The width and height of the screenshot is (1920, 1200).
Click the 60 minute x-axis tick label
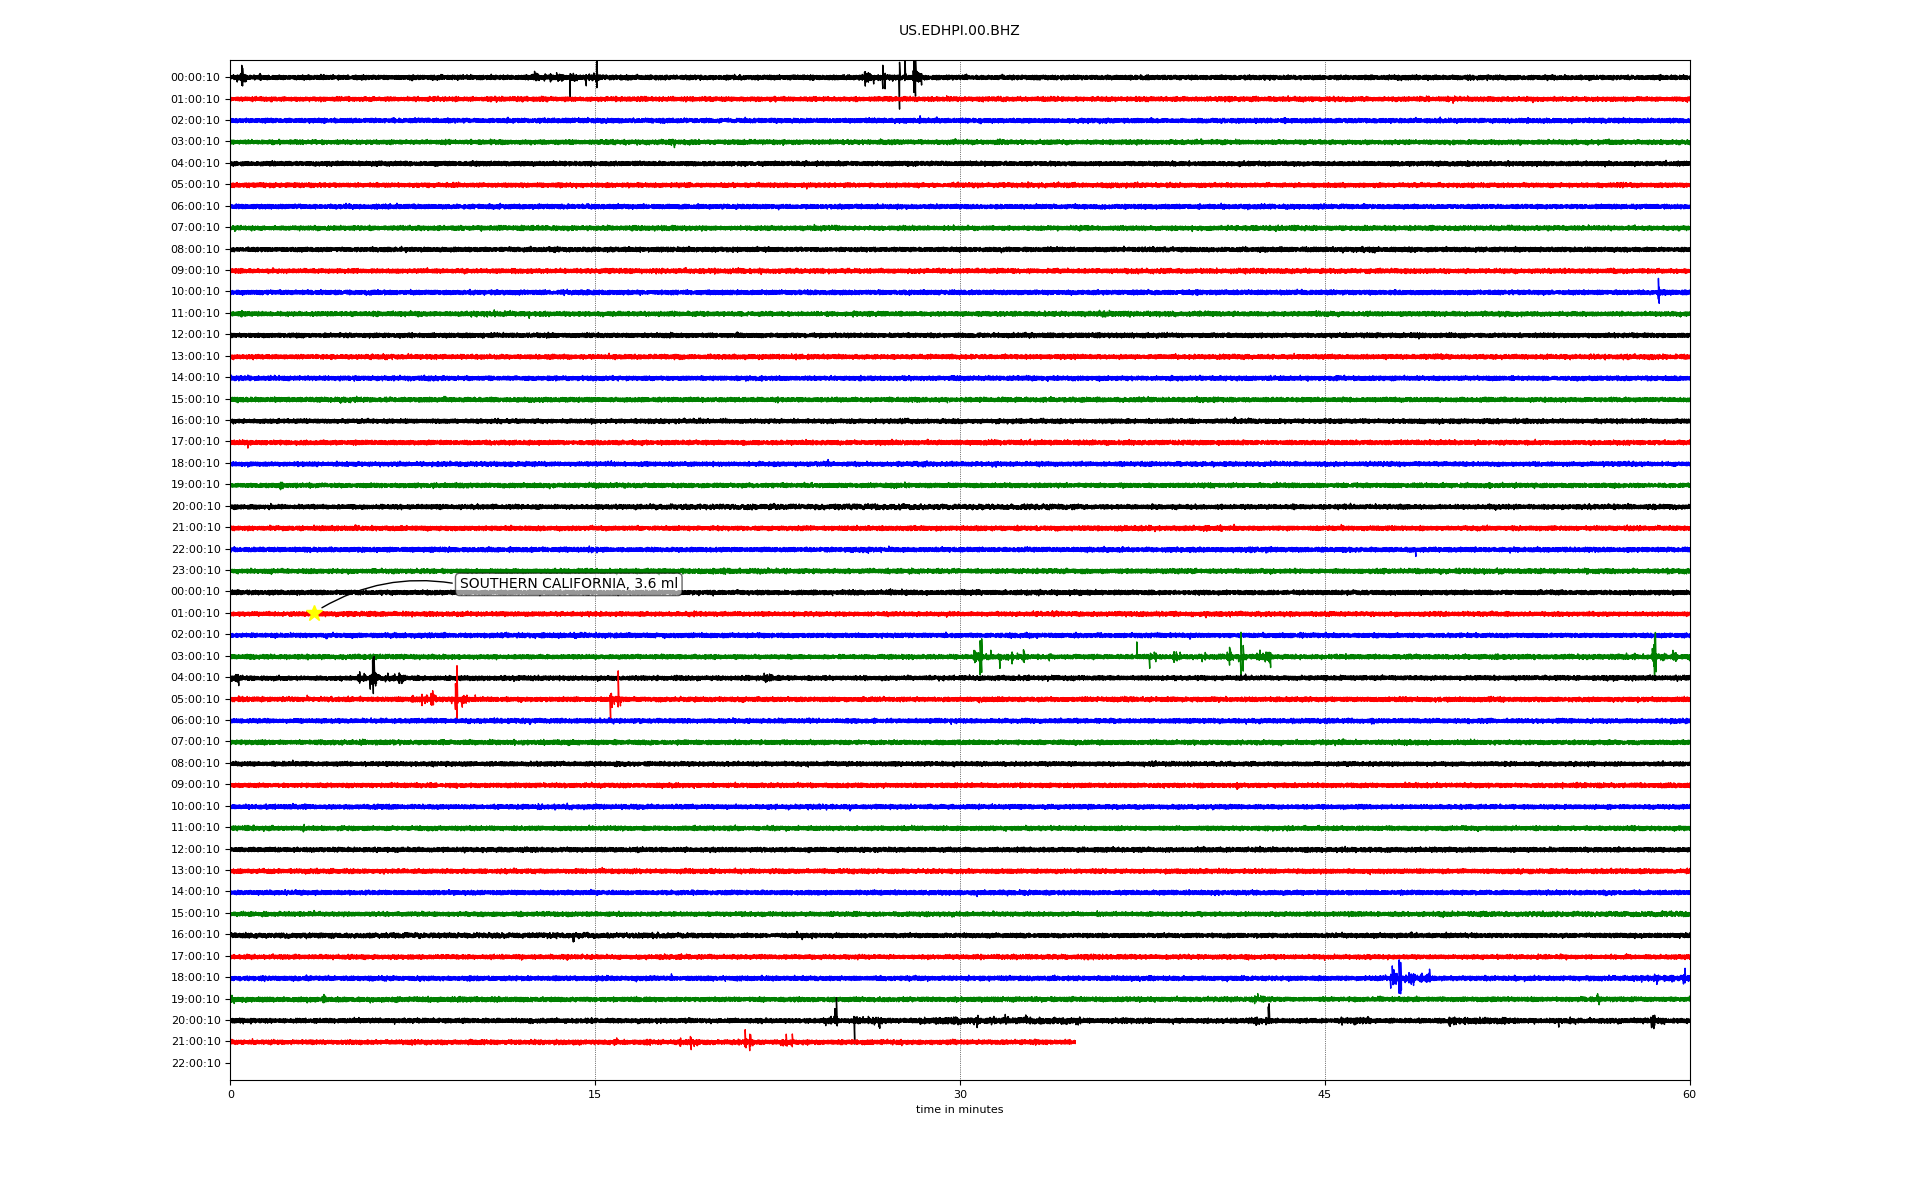click(x=1689, y=1094)
